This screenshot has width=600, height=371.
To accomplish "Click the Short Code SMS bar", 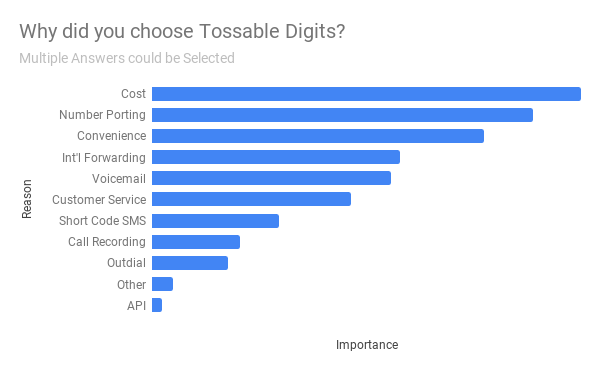I will 215,221.
